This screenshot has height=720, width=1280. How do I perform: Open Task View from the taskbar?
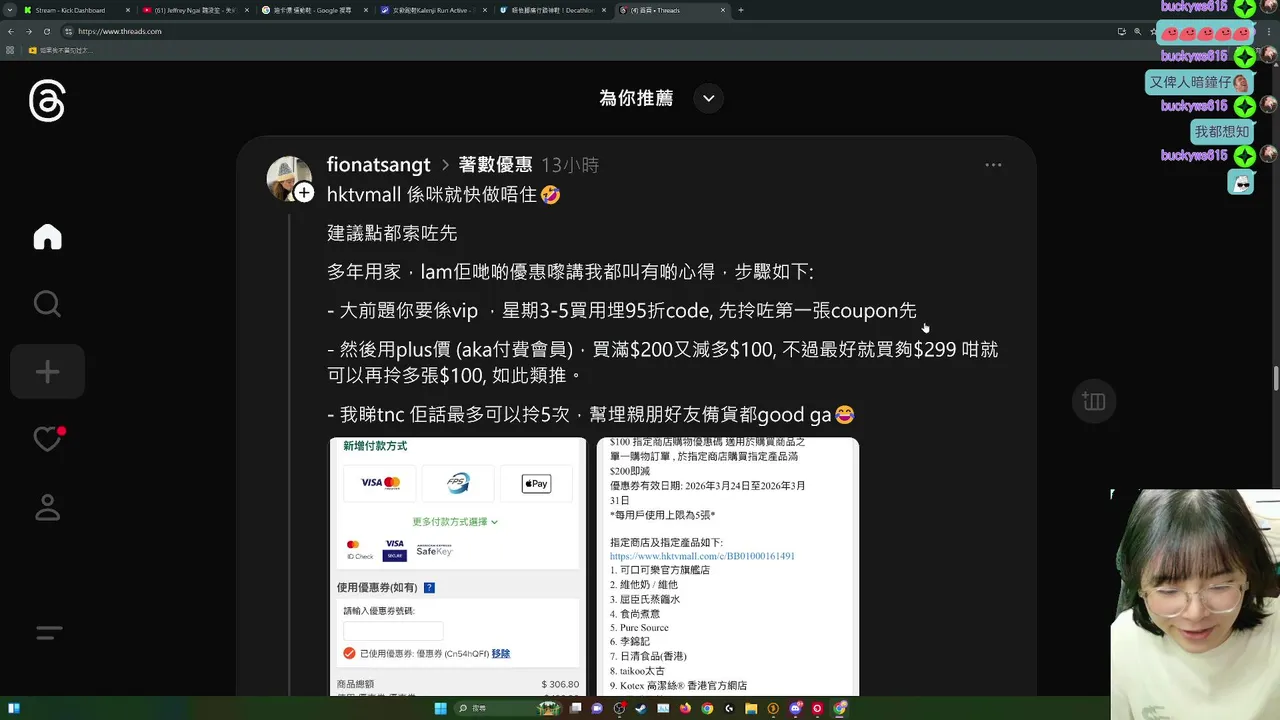click(575, 708)
